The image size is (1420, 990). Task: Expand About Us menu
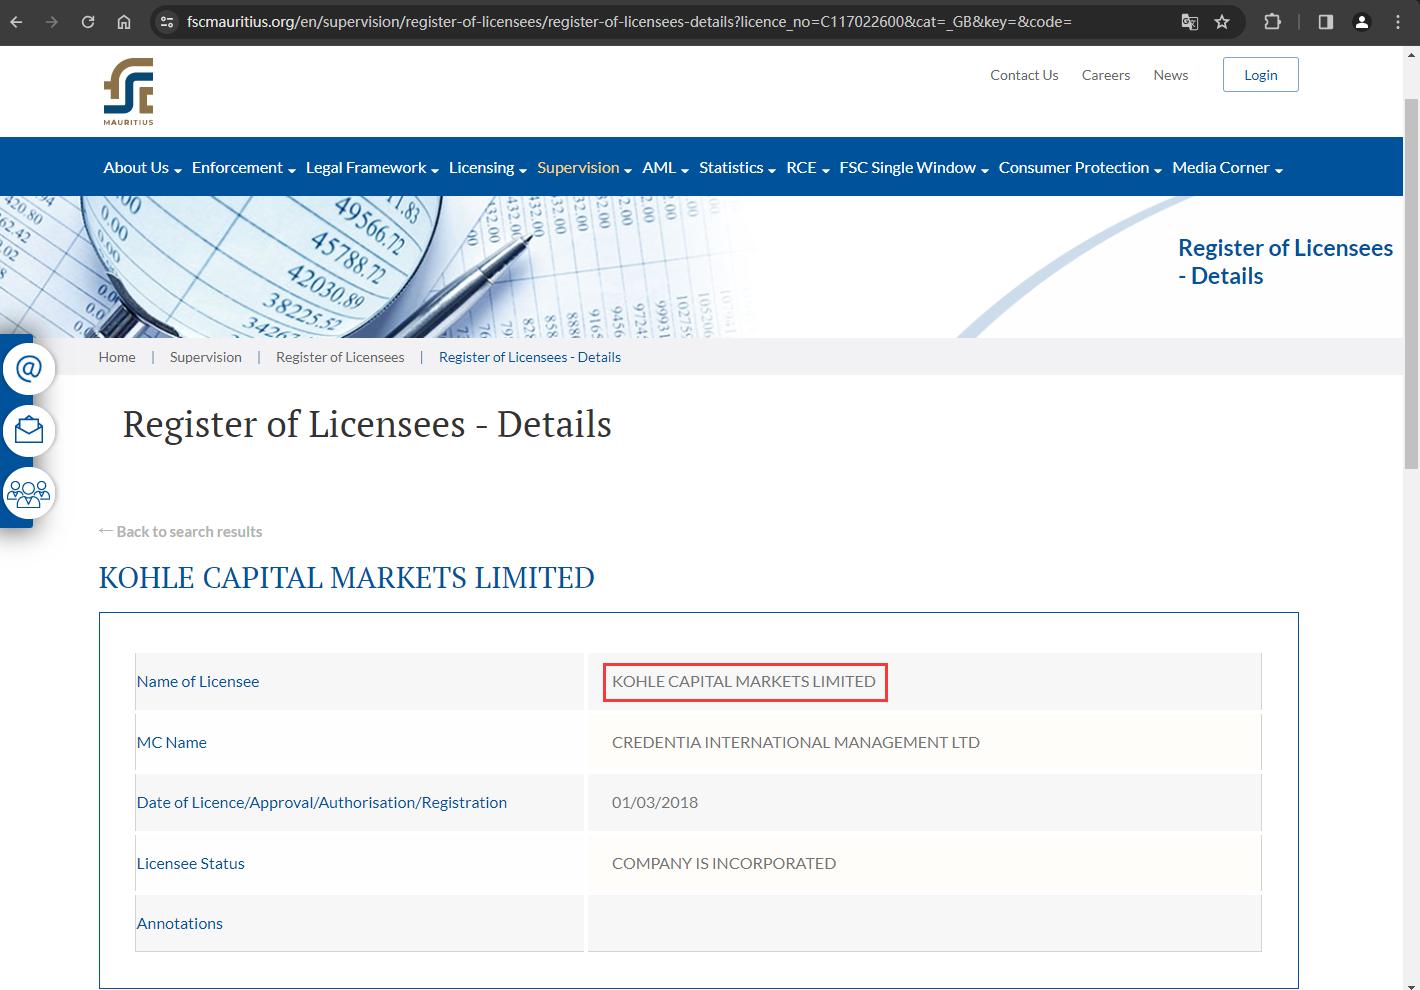pyautogui.click(x=142, y=168)
